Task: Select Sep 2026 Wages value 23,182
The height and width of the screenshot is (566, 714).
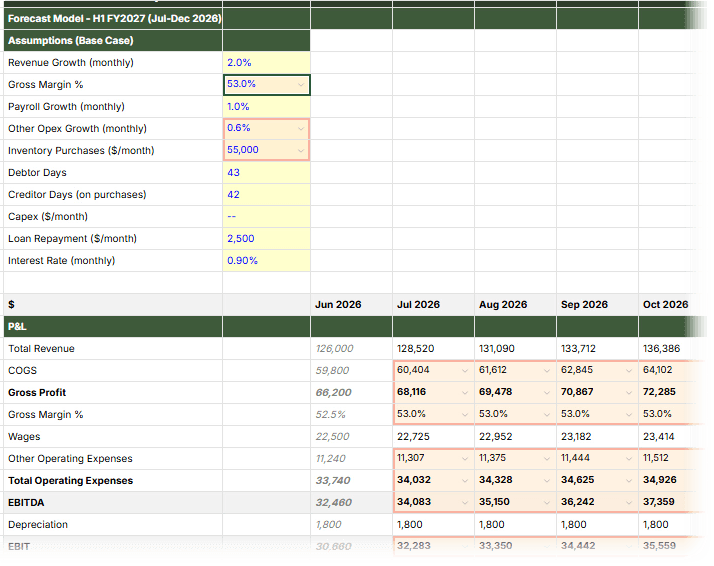Action: (x=597, y=437)
